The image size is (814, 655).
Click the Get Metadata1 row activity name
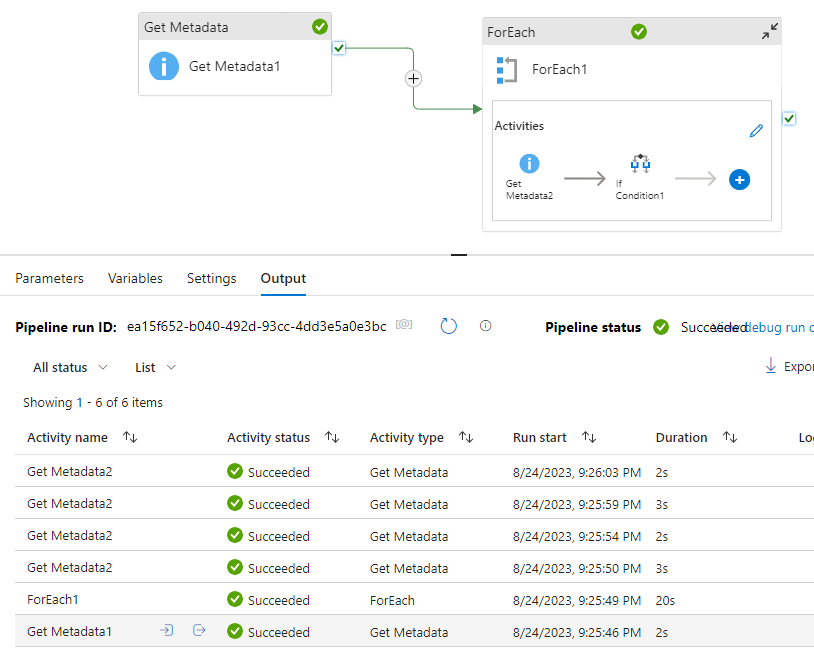(69, 632)
